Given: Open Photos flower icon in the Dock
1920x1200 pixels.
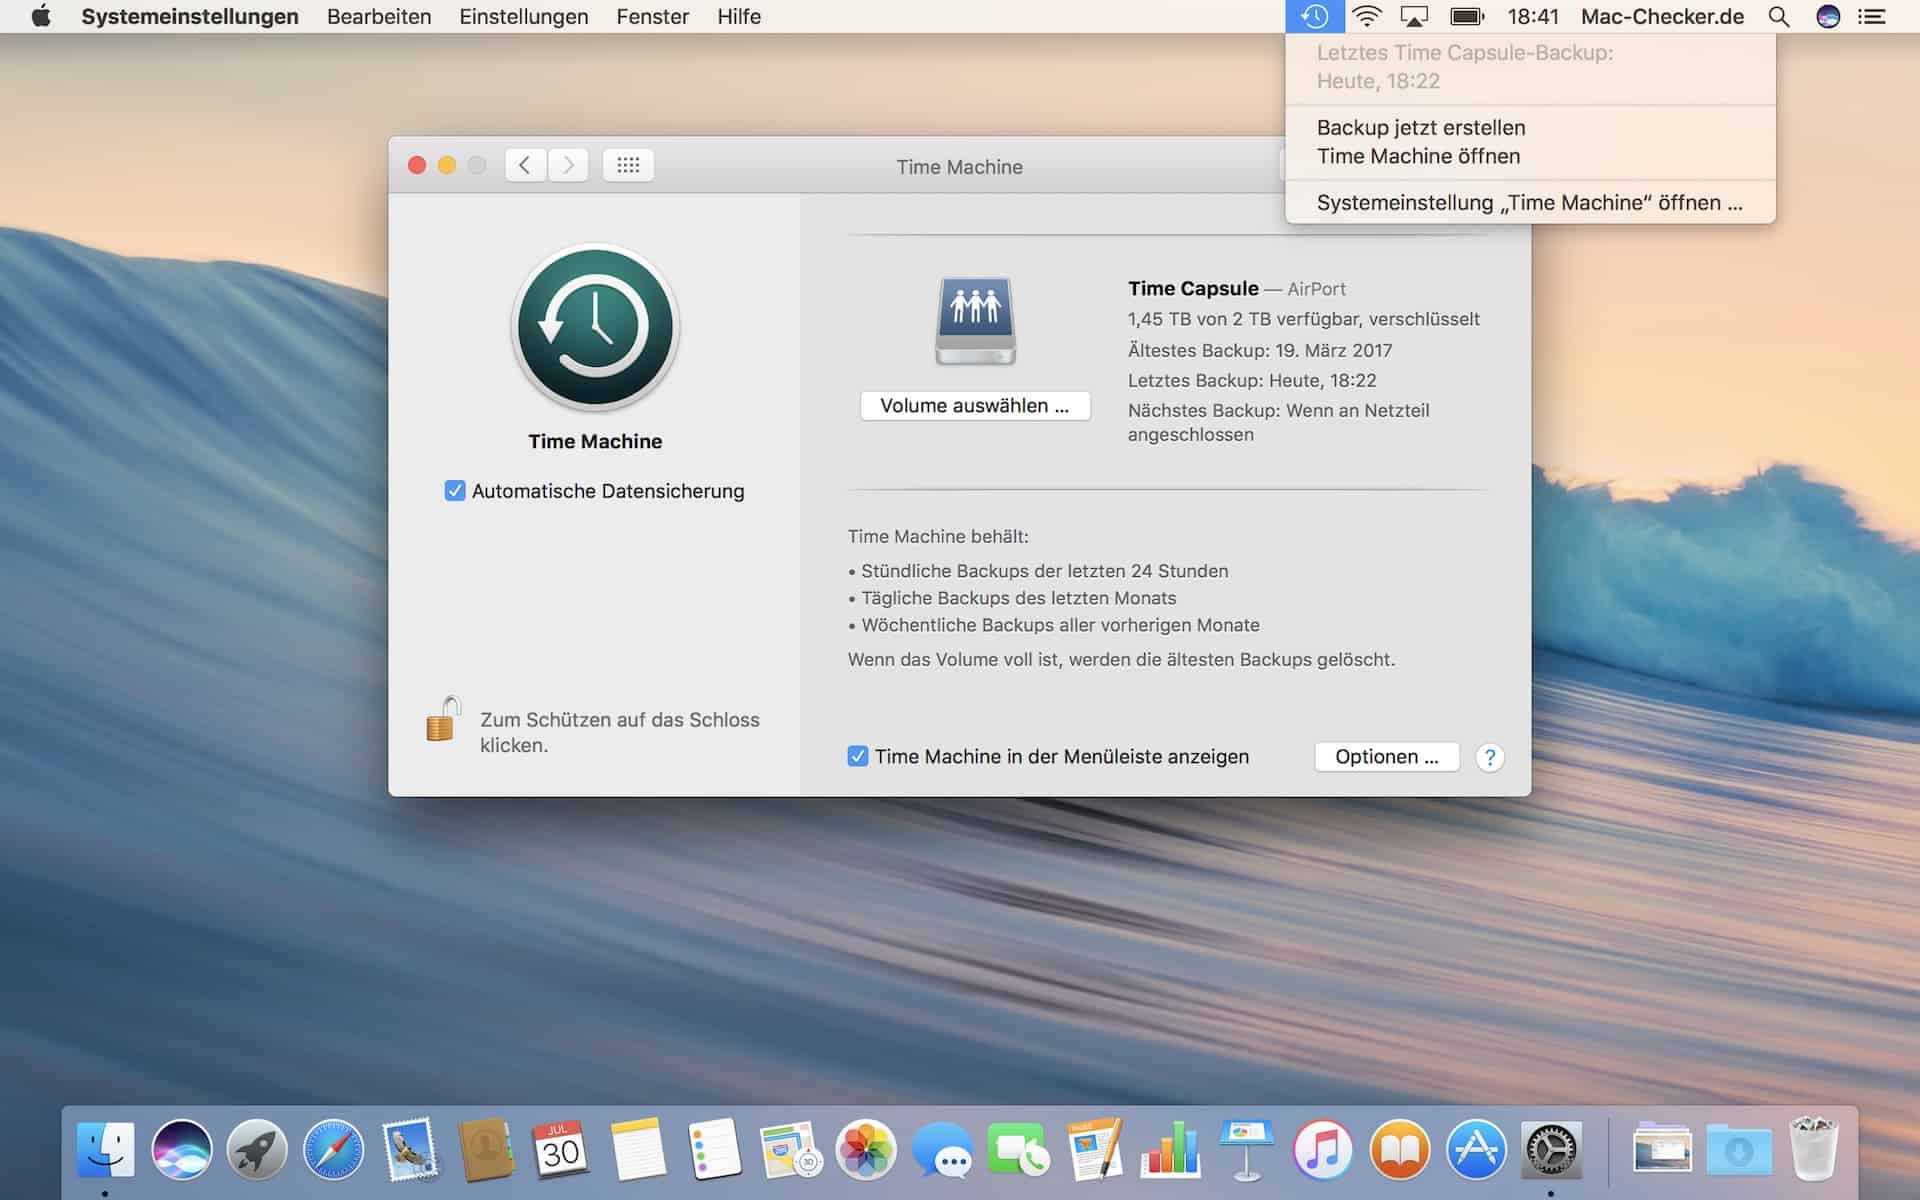Looking at the screenshot, I should (866, 1149).
